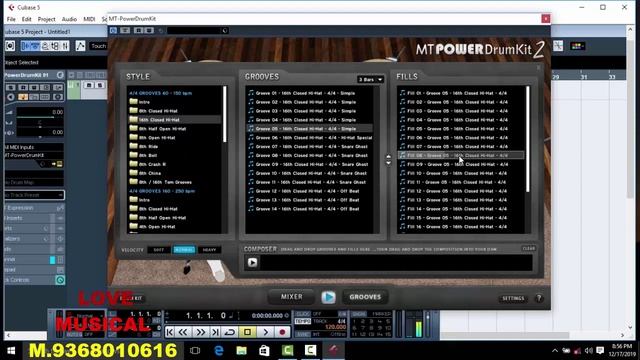This screenshot has width=640, height=360.
Task: Select the Heavy velocity option
Action: [209, 250]
